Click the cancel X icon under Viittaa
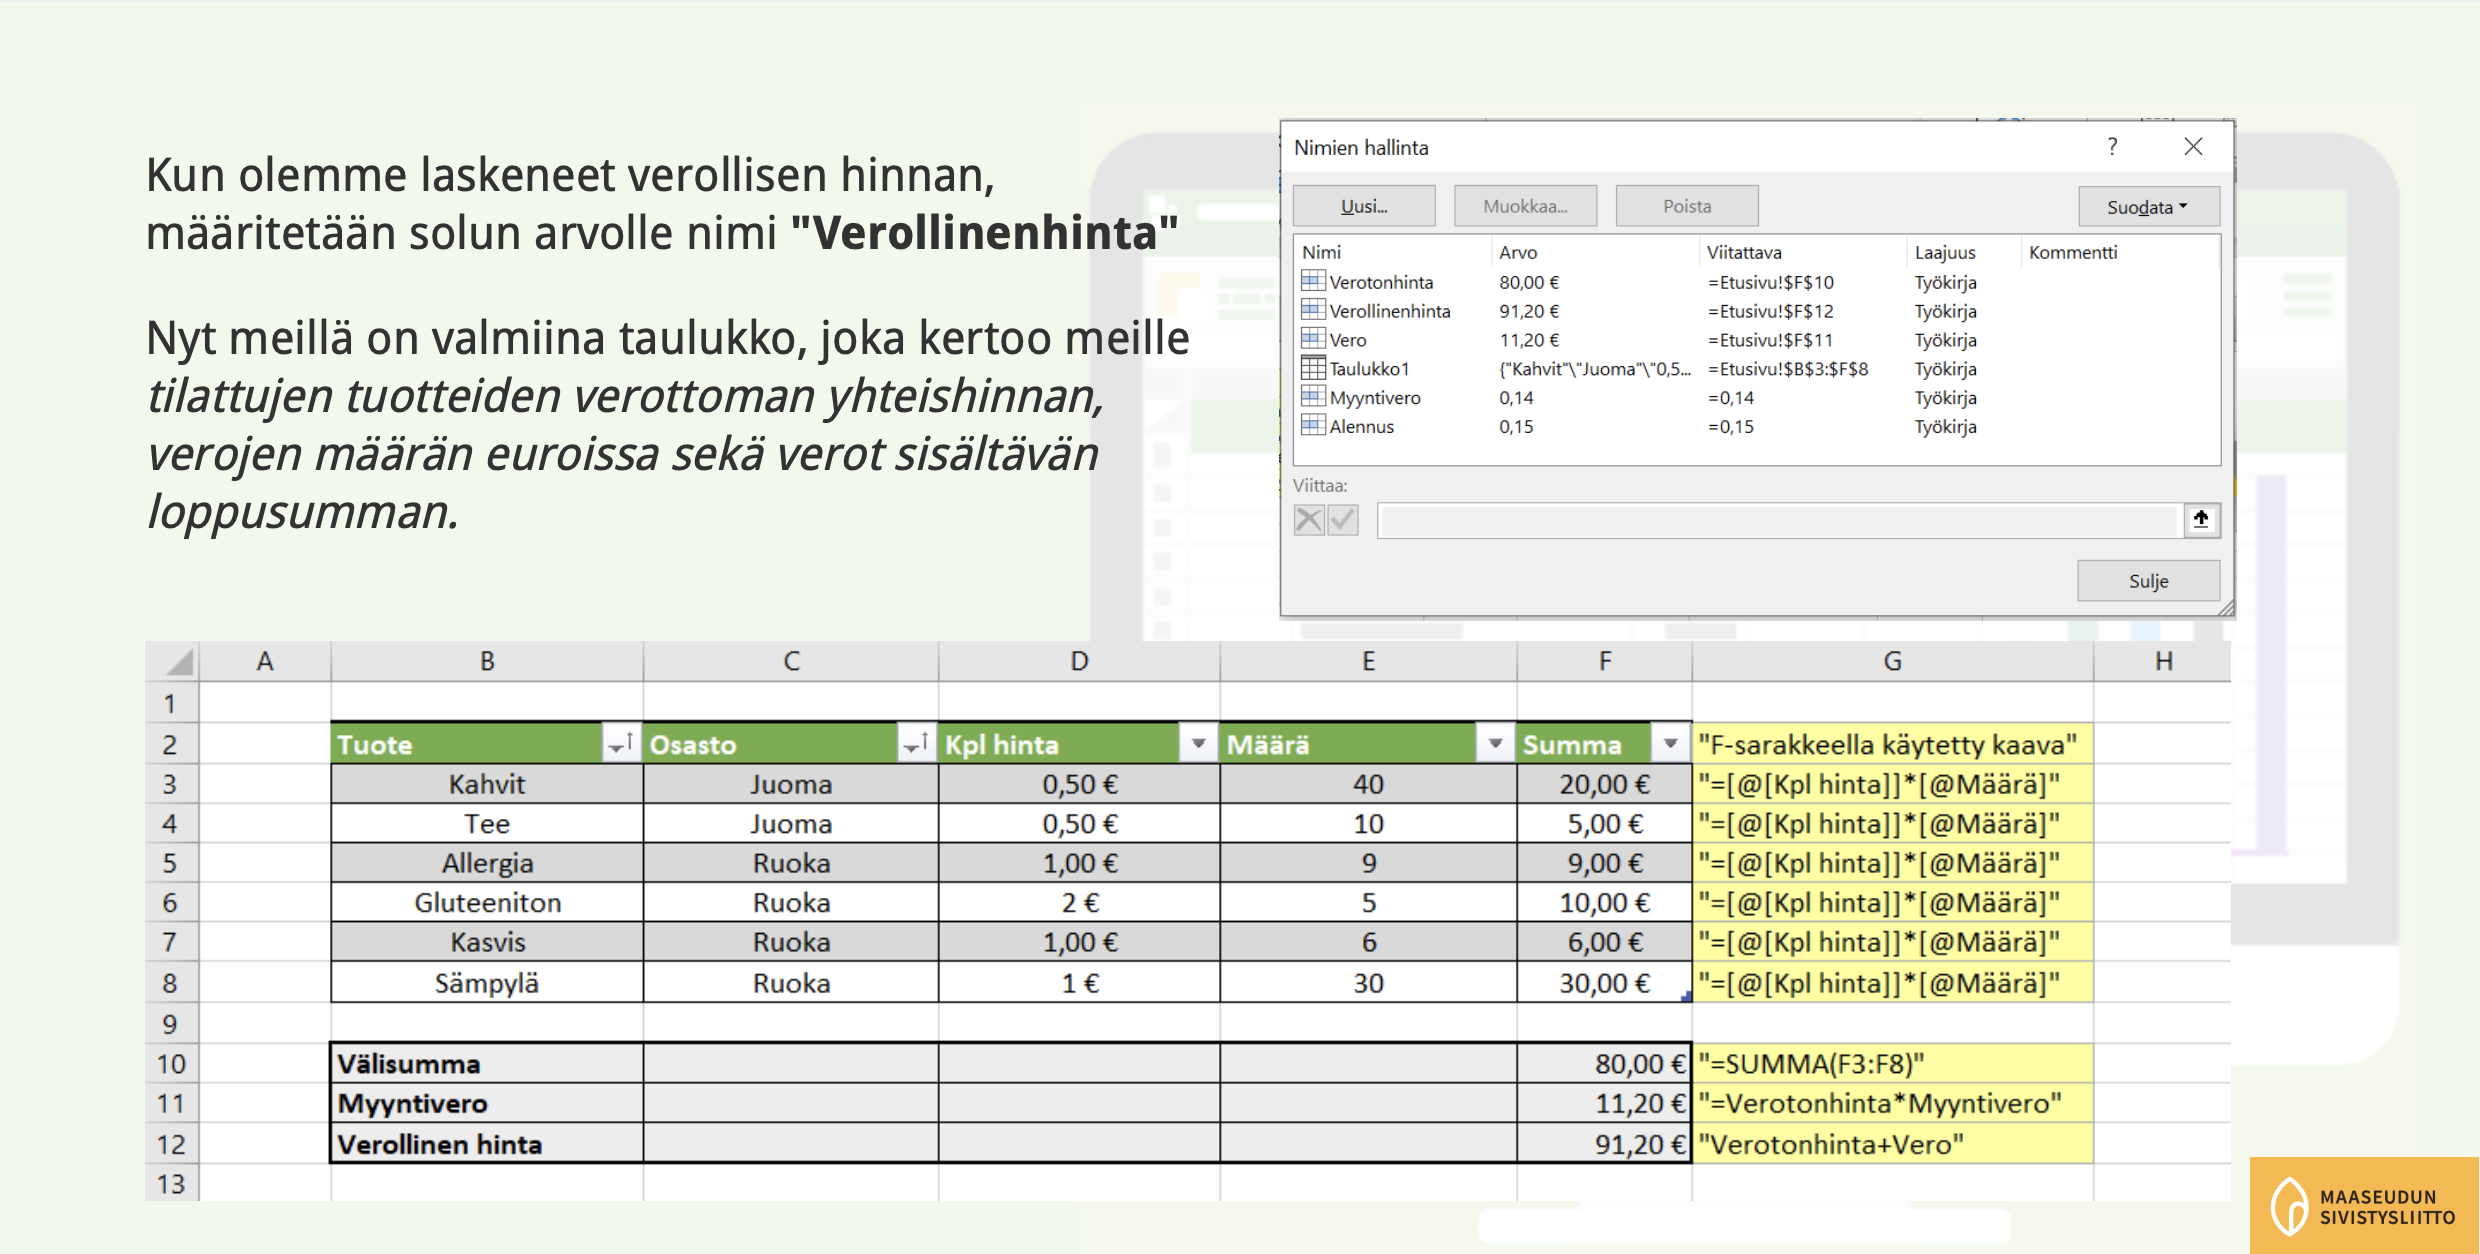Image resolution: width=2480 pixels, height=1254 pixels. [x=1309, y=520]
